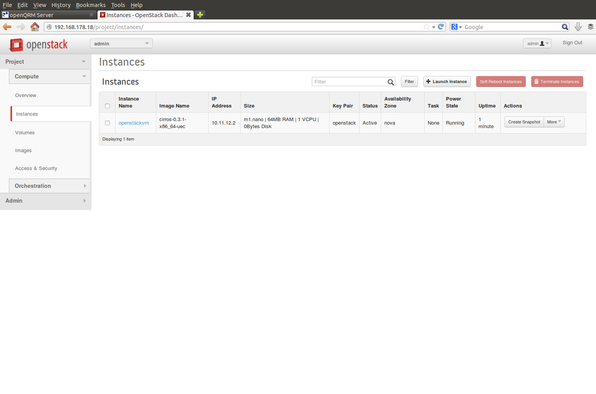Expand the Orchestration sidebar section
The height and width of the screenshot is (394, 596).
[x=49, y=186]
